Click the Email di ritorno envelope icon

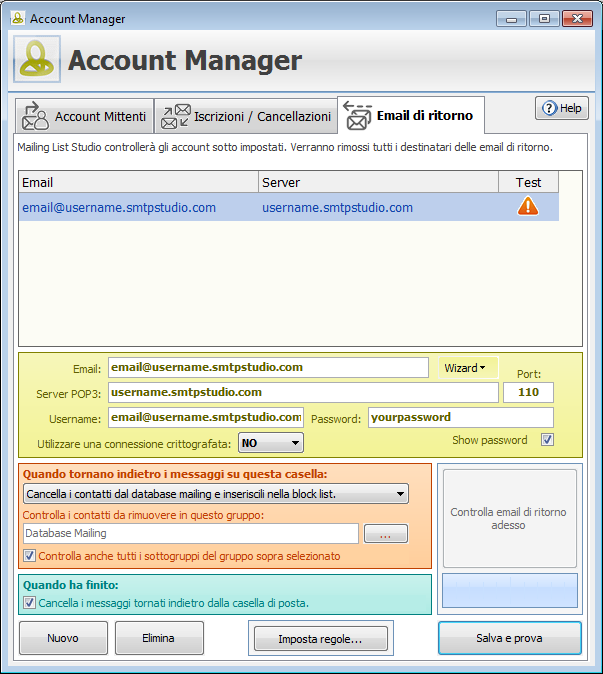coord(357,117)
